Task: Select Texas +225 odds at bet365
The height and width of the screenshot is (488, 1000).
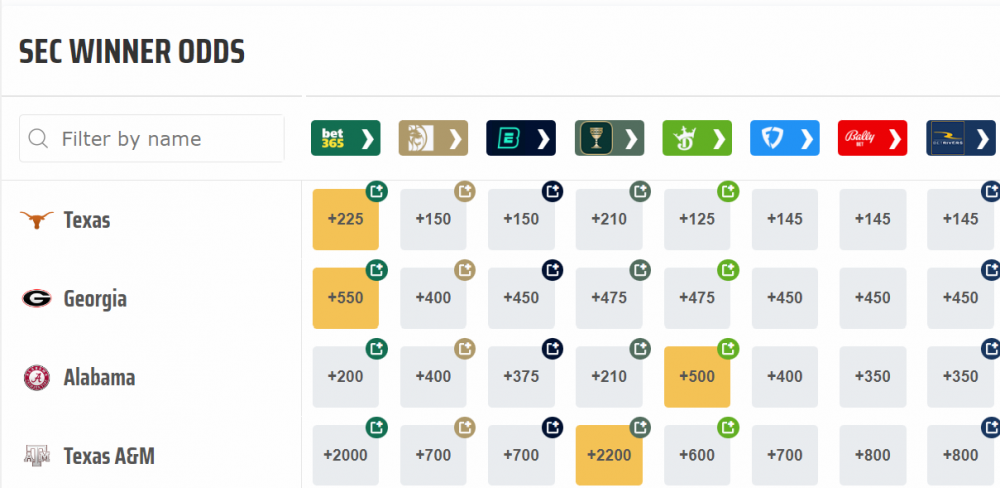Action: 344,220
